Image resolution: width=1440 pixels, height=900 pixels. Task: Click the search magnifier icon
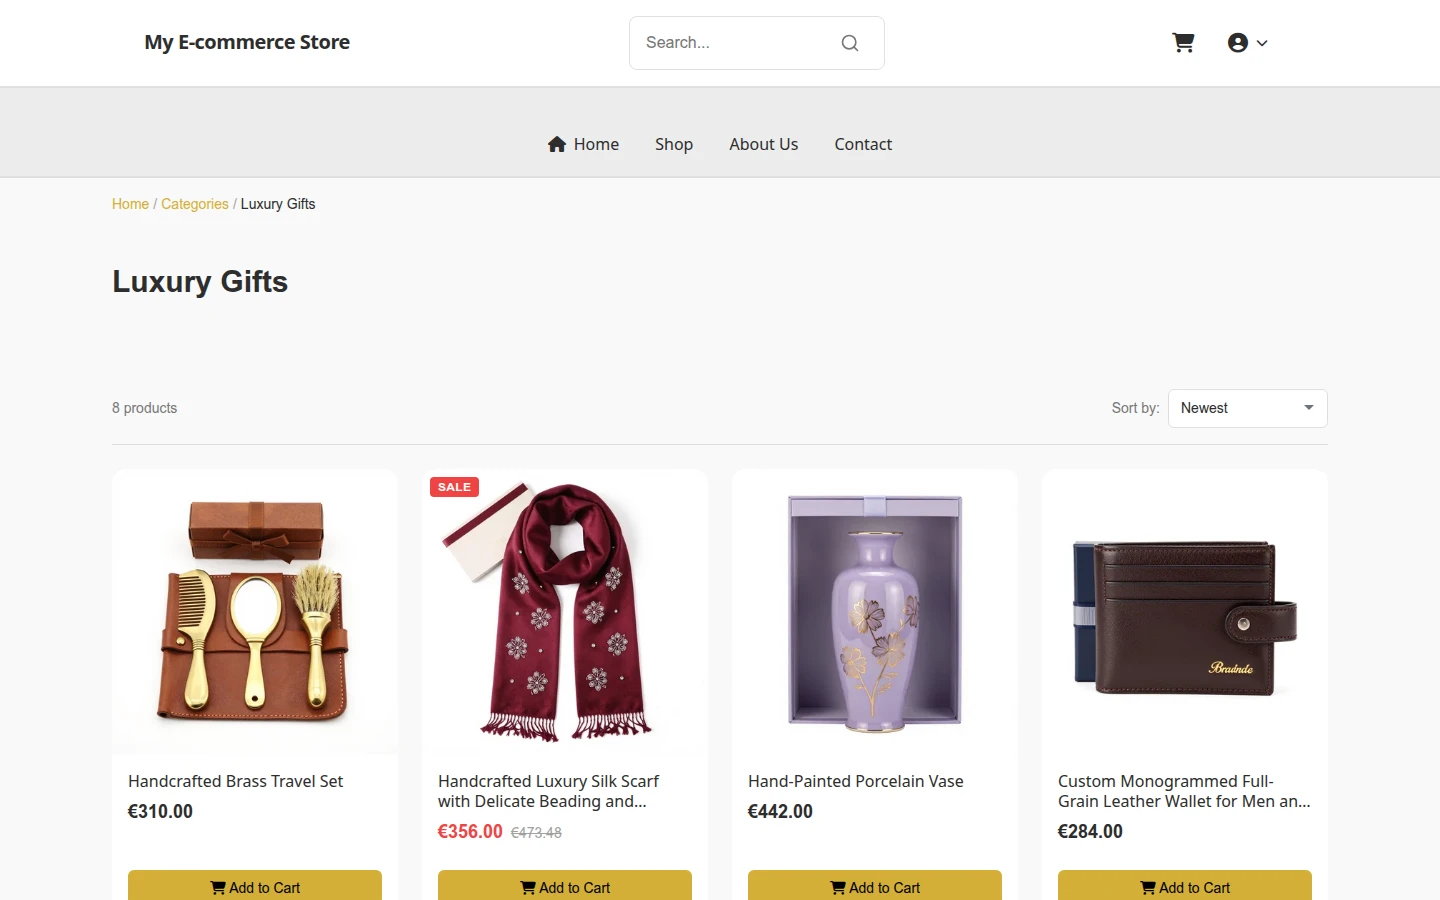coord(850,43)
